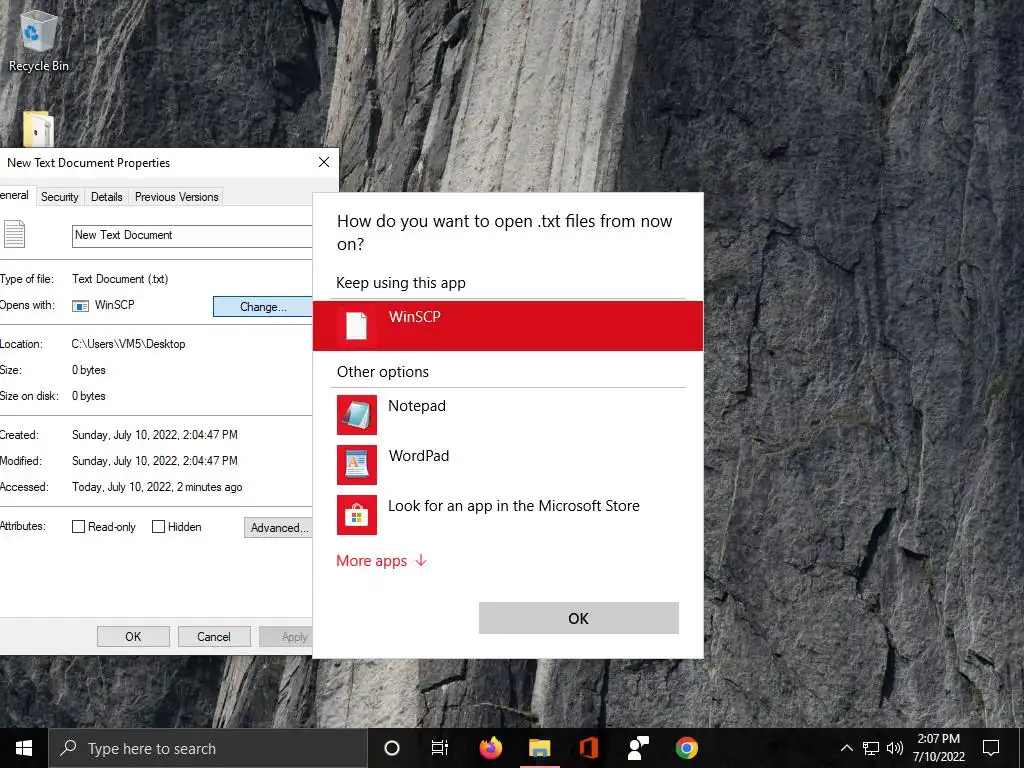Click the Microsoft Store bag icon
This screenshot has height=768, width=1024.
click(x=357, y=515)
